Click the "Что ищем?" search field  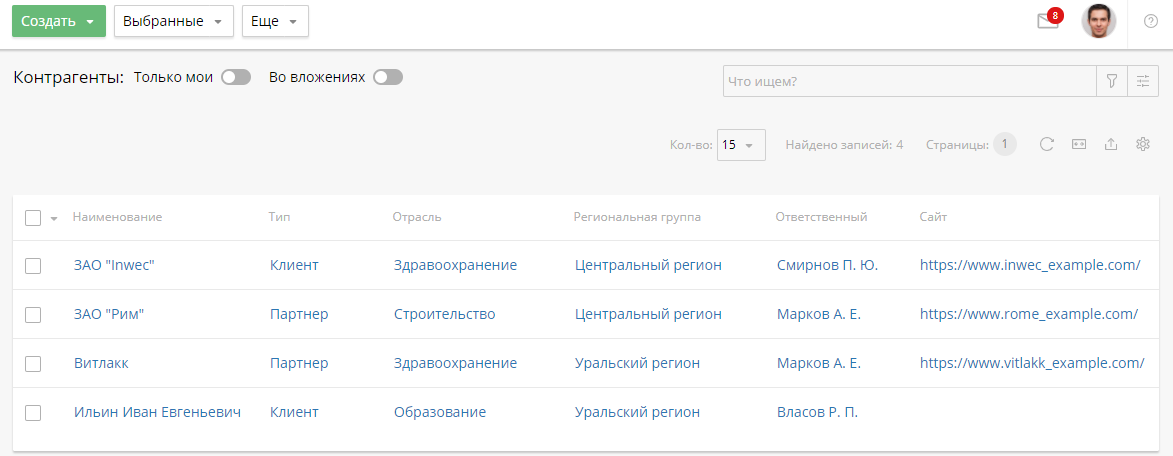(x=909, y=82)
